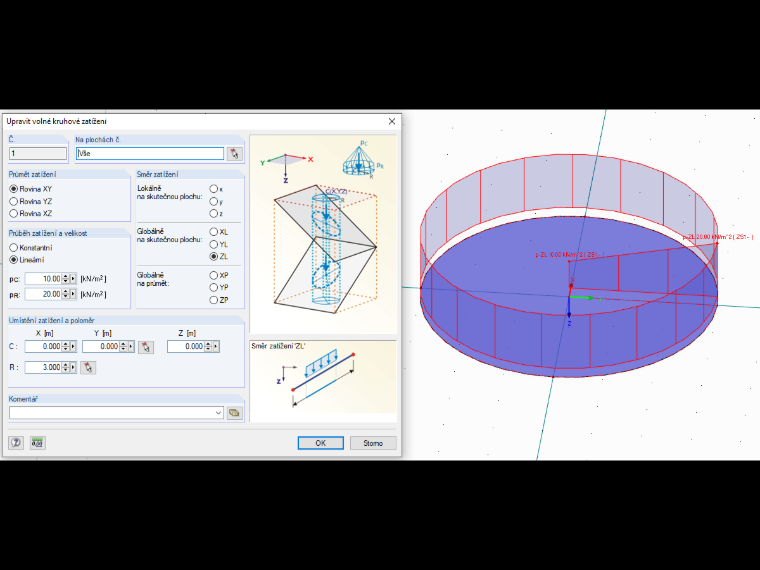This screenshot has height=570, width=760.
Task: Click the center Z coordinate field
Action: click(x=186, y=347)
